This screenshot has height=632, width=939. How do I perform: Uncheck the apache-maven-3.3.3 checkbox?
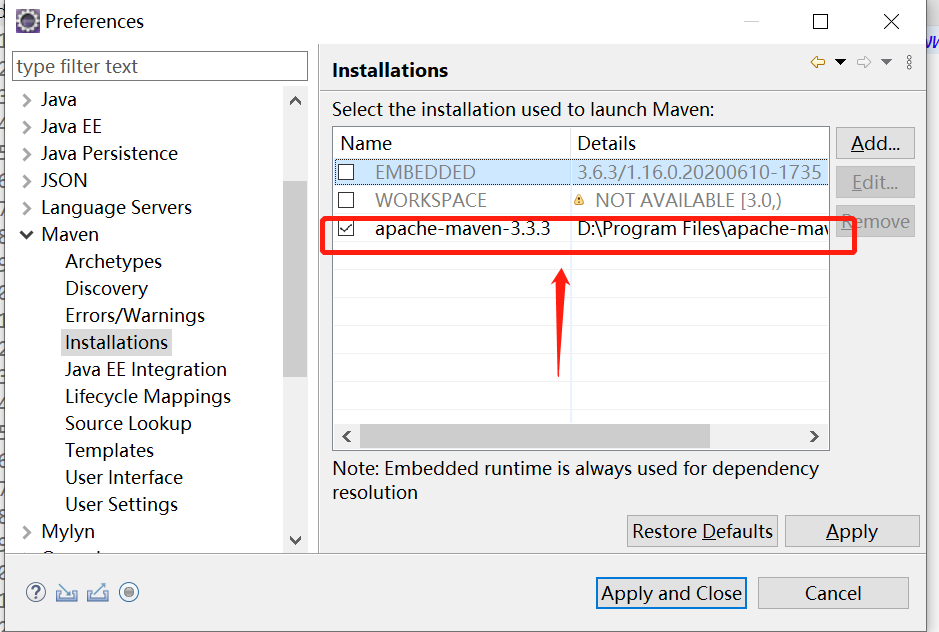coord(346,228)
